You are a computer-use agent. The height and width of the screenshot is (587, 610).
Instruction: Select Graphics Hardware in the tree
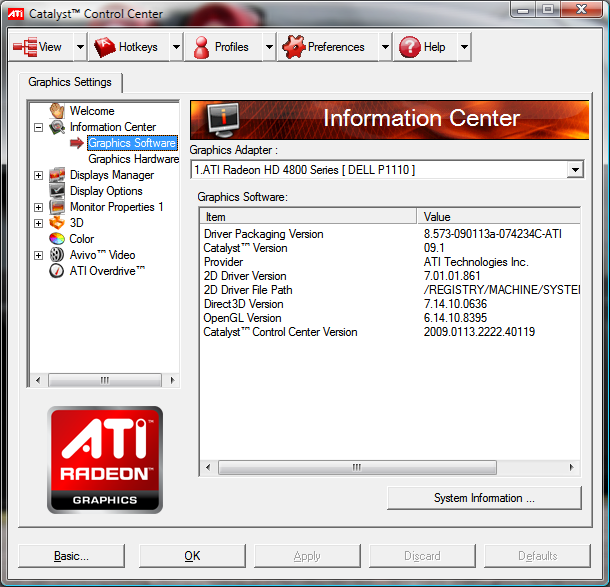[134, 159]
